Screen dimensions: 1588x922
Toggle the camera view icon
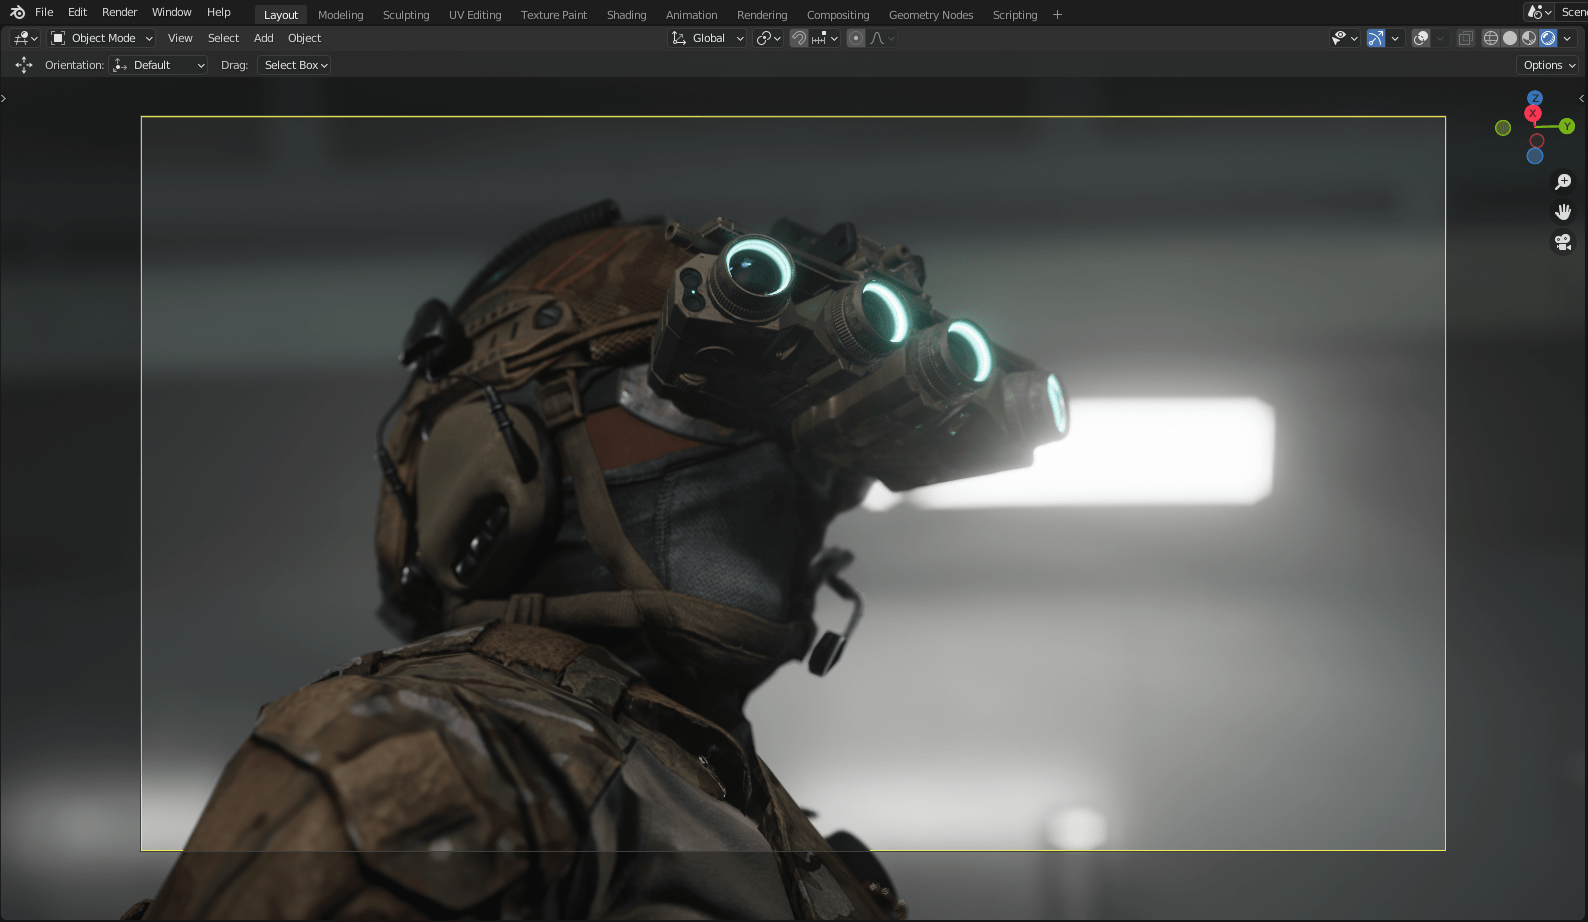tap(1563, 242)
